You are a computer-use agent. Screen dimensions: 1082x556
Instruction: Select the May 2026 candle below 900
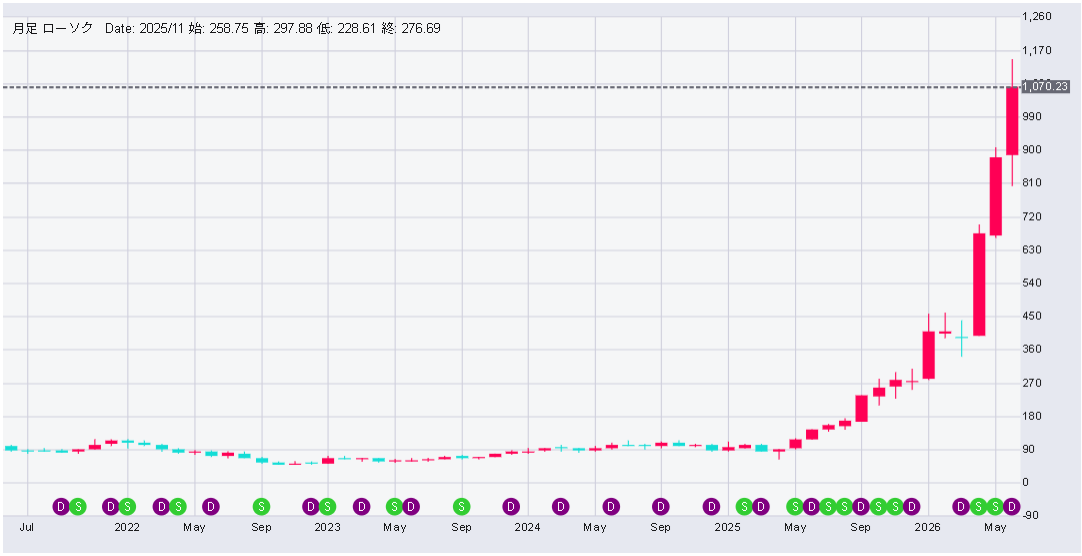click(996, 196)
